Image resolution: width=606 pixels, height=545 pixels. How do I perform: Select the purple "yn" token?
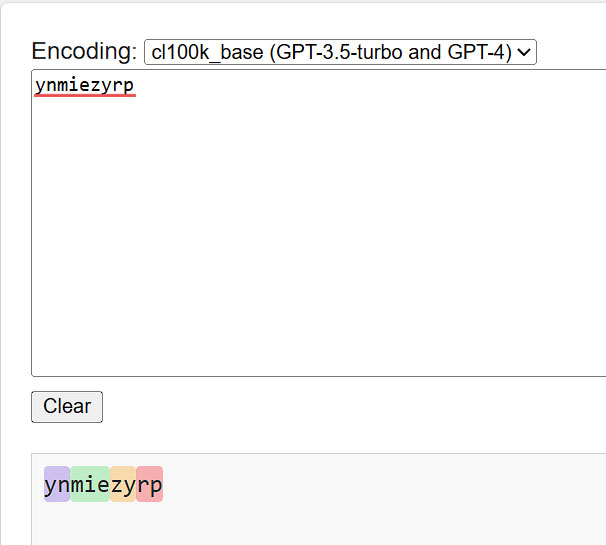coord(57,484)
